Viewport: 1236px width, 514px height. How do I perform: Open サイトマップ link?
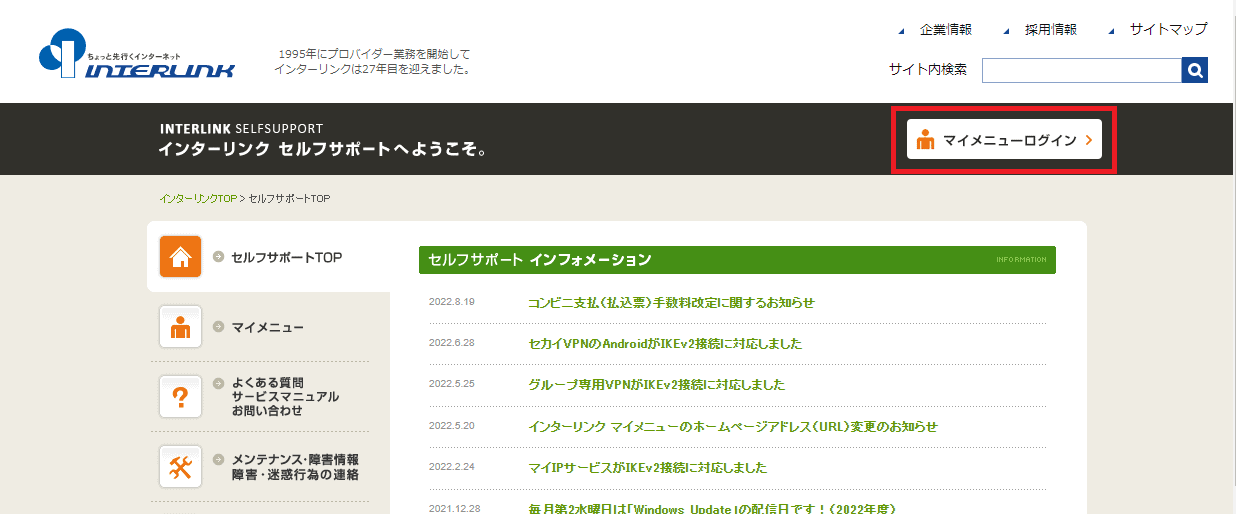pyautogui.click(x=1169, y=30)
